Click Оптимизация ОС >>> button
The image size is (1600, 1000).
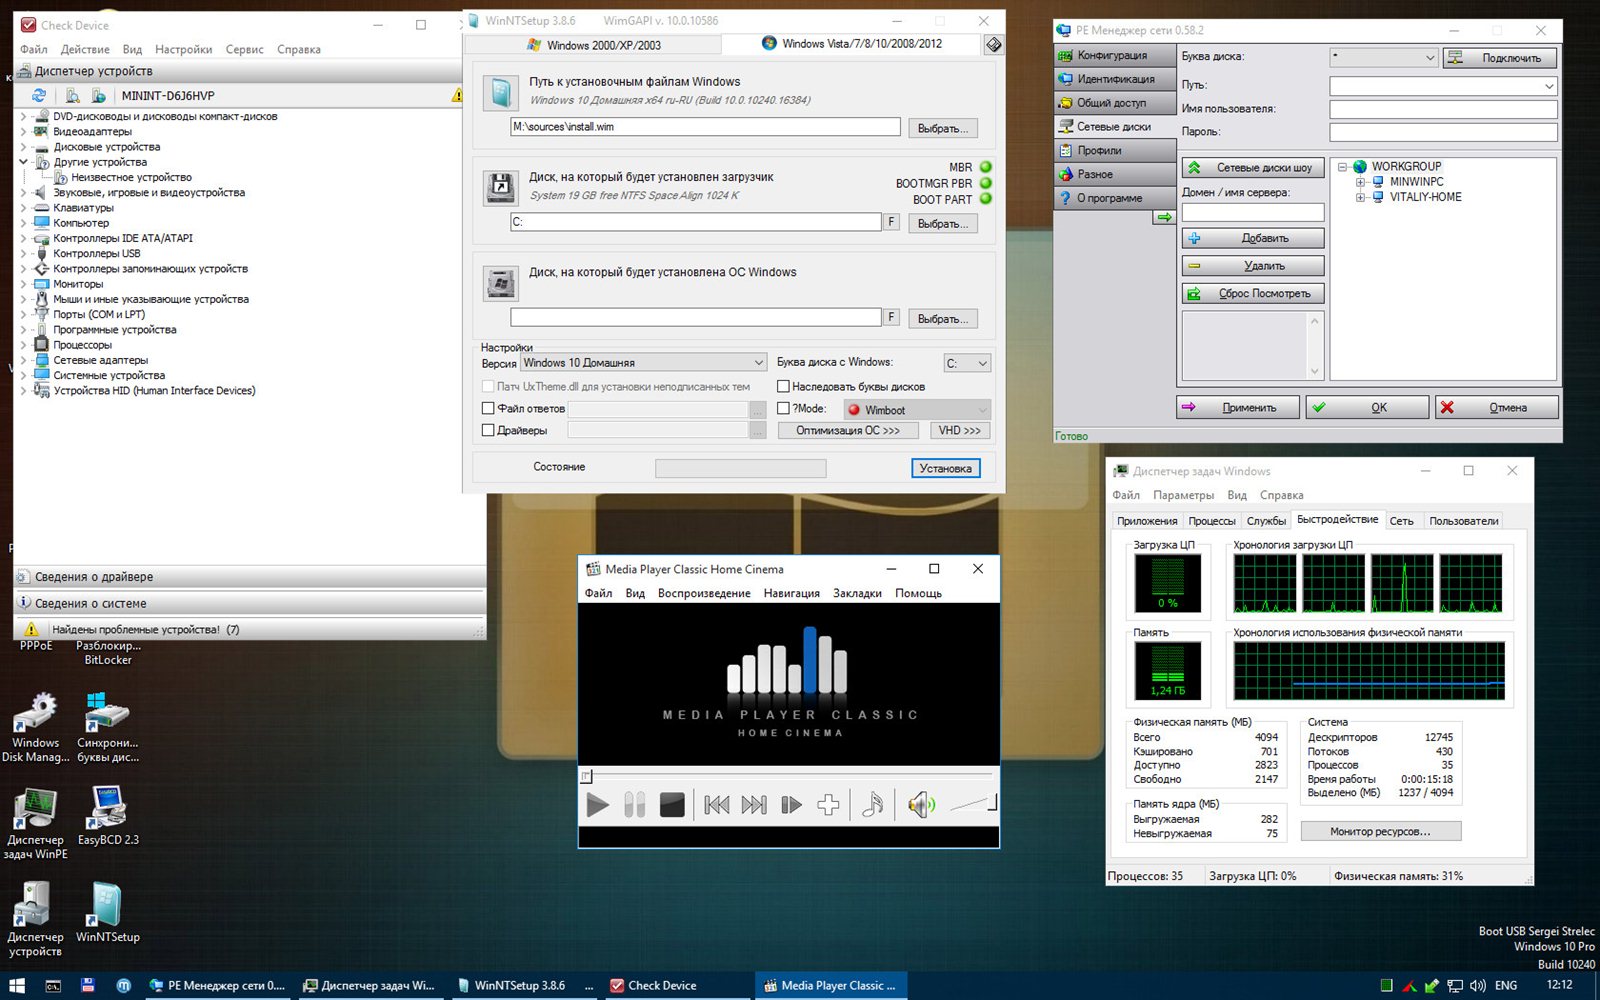(848, 430)
